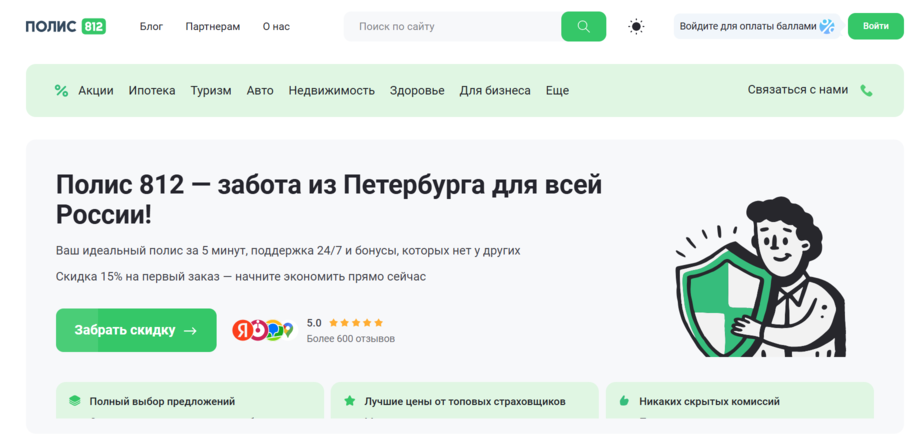Expand the Еще menu
Screen dimensions: 915x439
pyautogui.click(x=557, y=90)
